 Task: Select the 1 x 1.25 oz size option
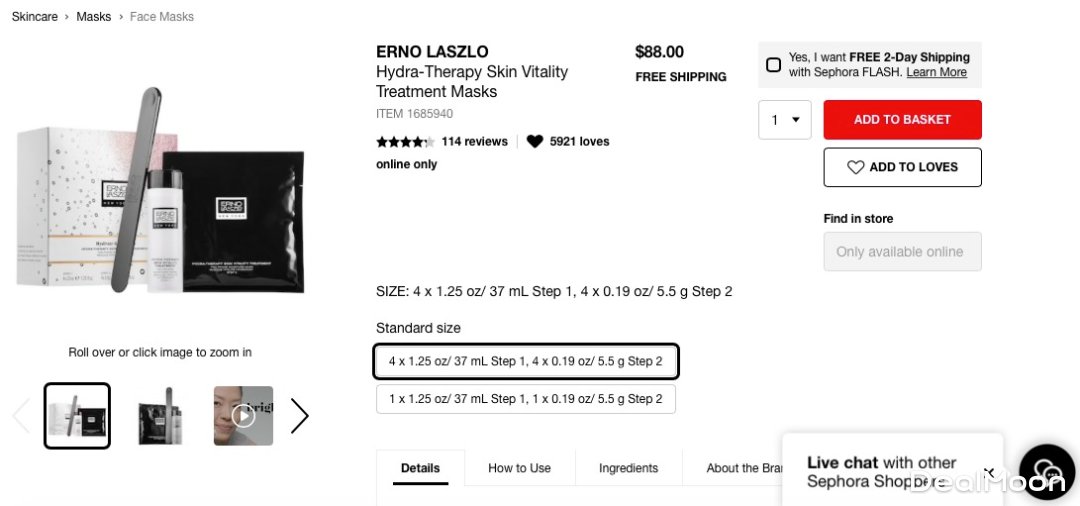click(x=526, y=399)
